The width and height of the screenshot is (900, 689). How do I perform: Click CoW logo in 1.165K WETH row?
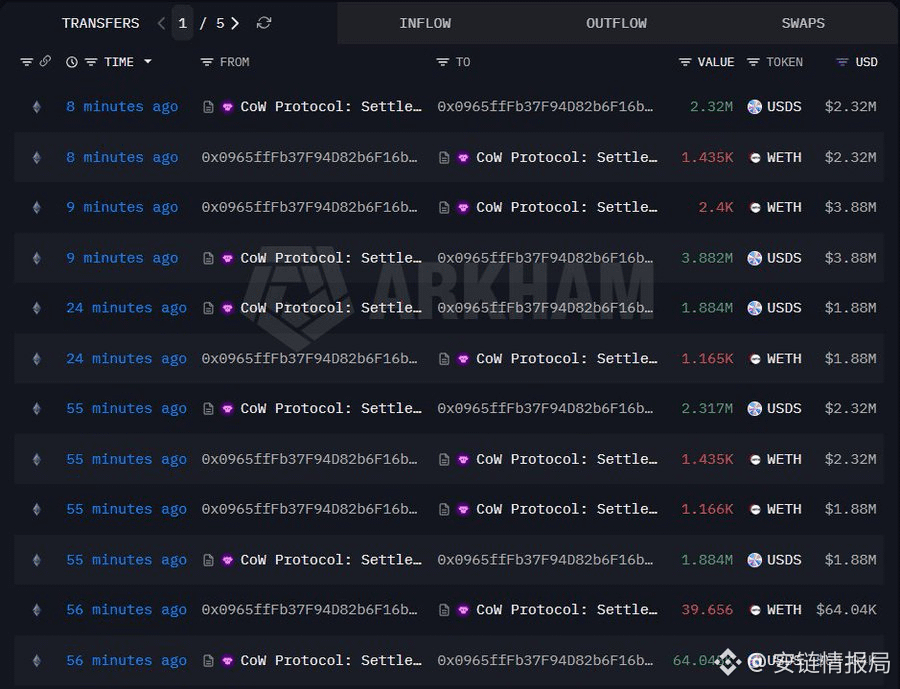(x=463, y=359)
